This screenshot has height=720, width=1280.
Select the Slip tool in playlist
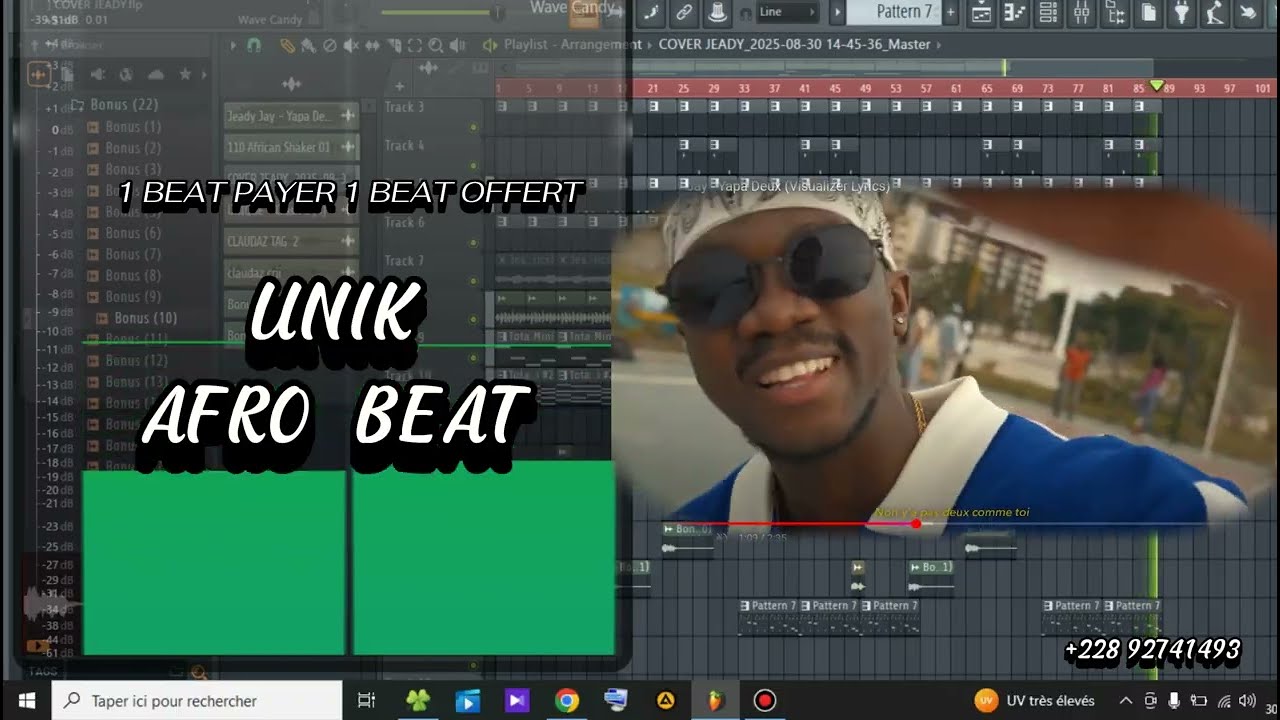[374, 45]
